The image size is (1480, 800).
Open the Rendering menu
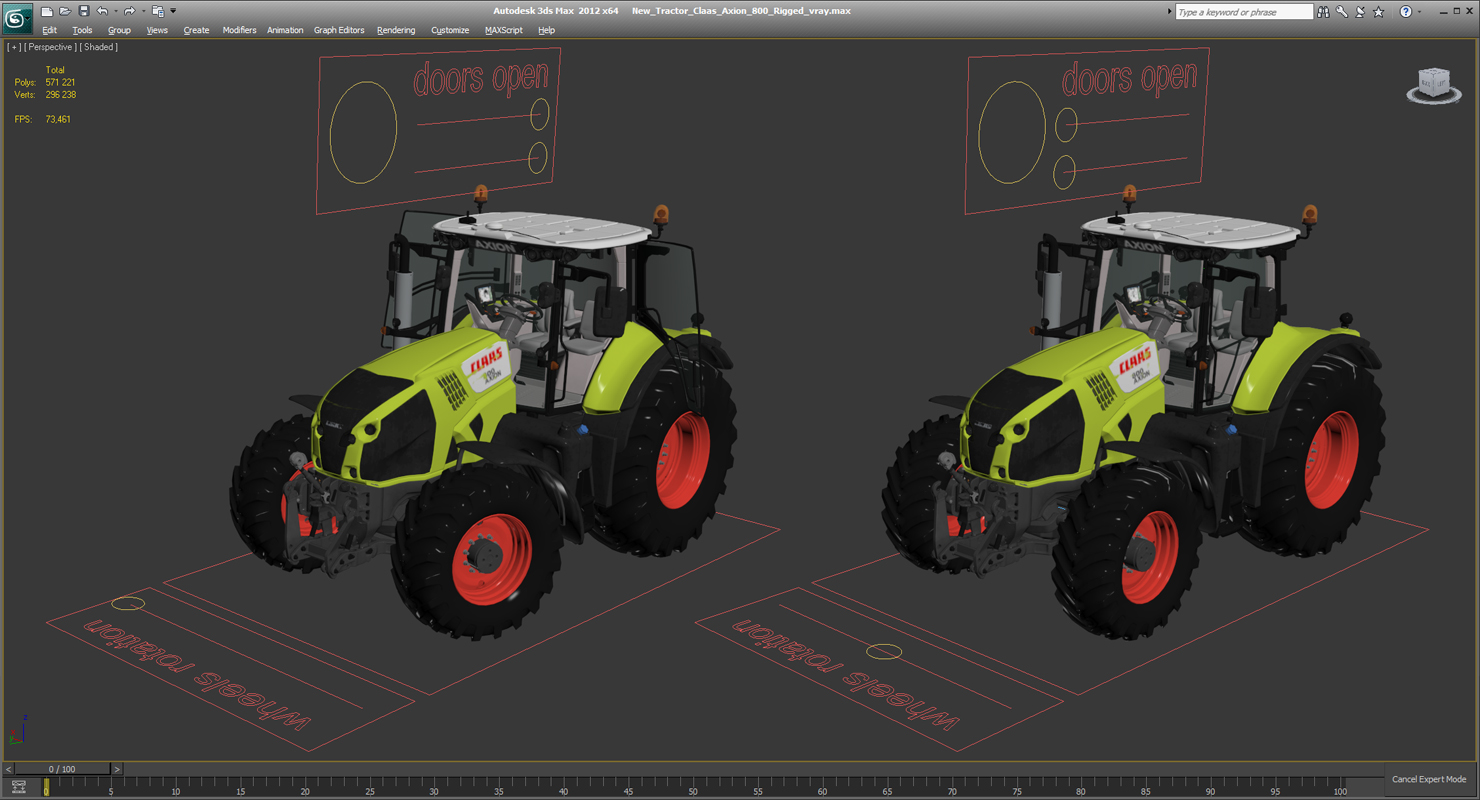pyautogui.click(x=396, y=30)
